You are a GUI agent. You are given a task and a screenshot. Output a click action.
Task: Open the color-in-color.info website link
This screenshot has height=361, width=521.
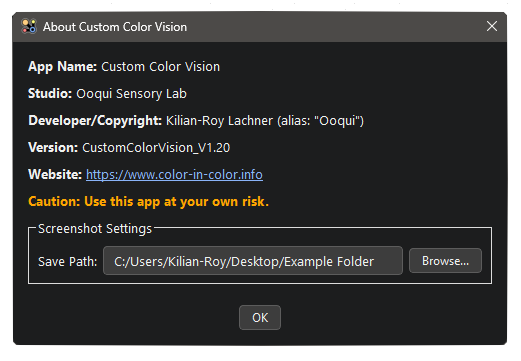point(174,174)
